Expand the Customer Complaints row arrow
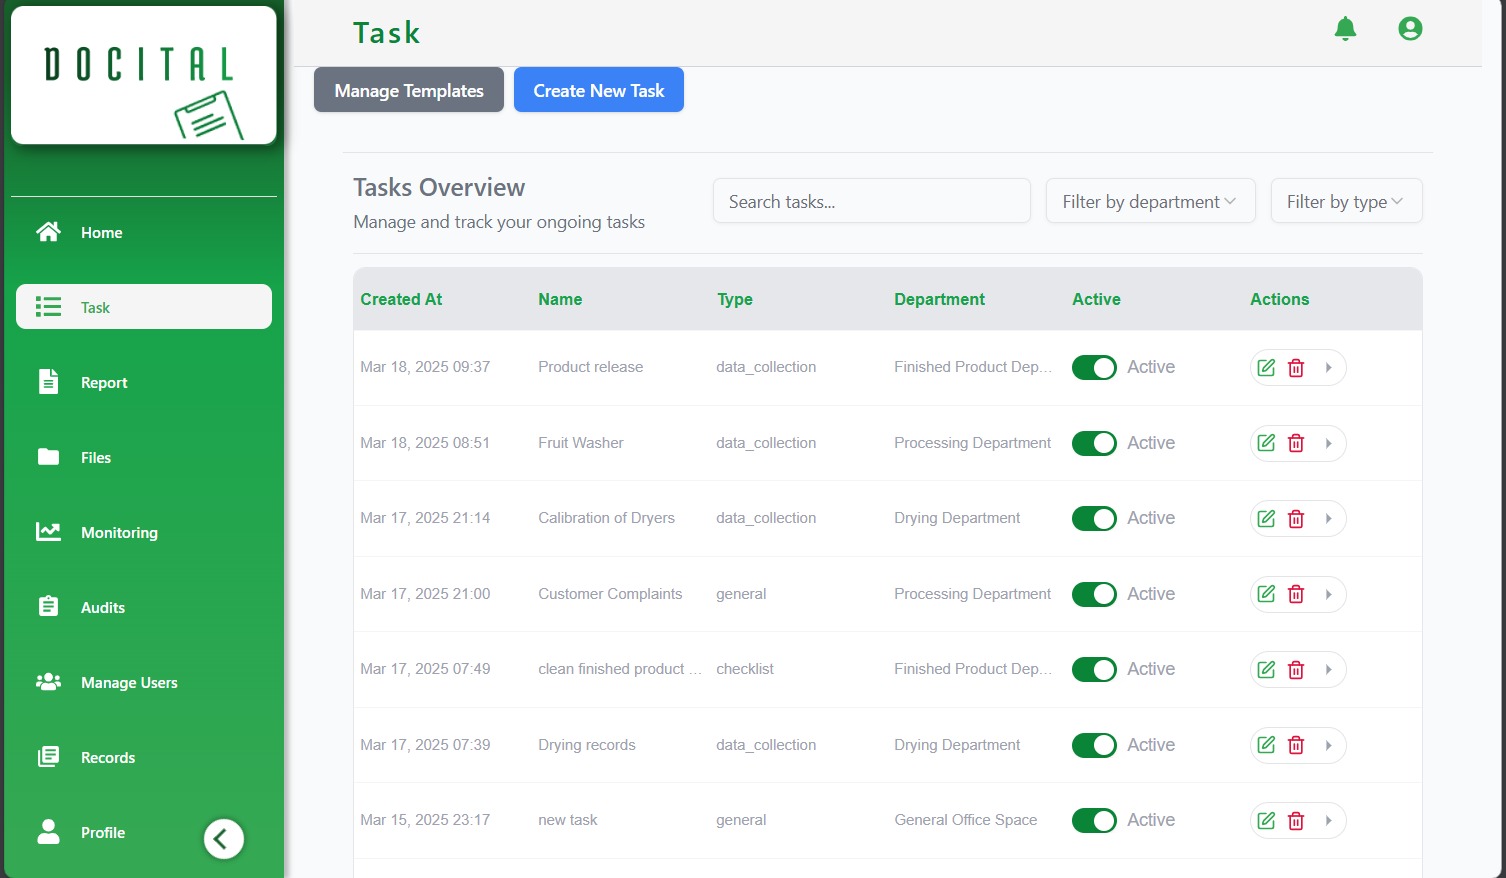Screen dimensions: 1506x878 (x=1328, y=594)
